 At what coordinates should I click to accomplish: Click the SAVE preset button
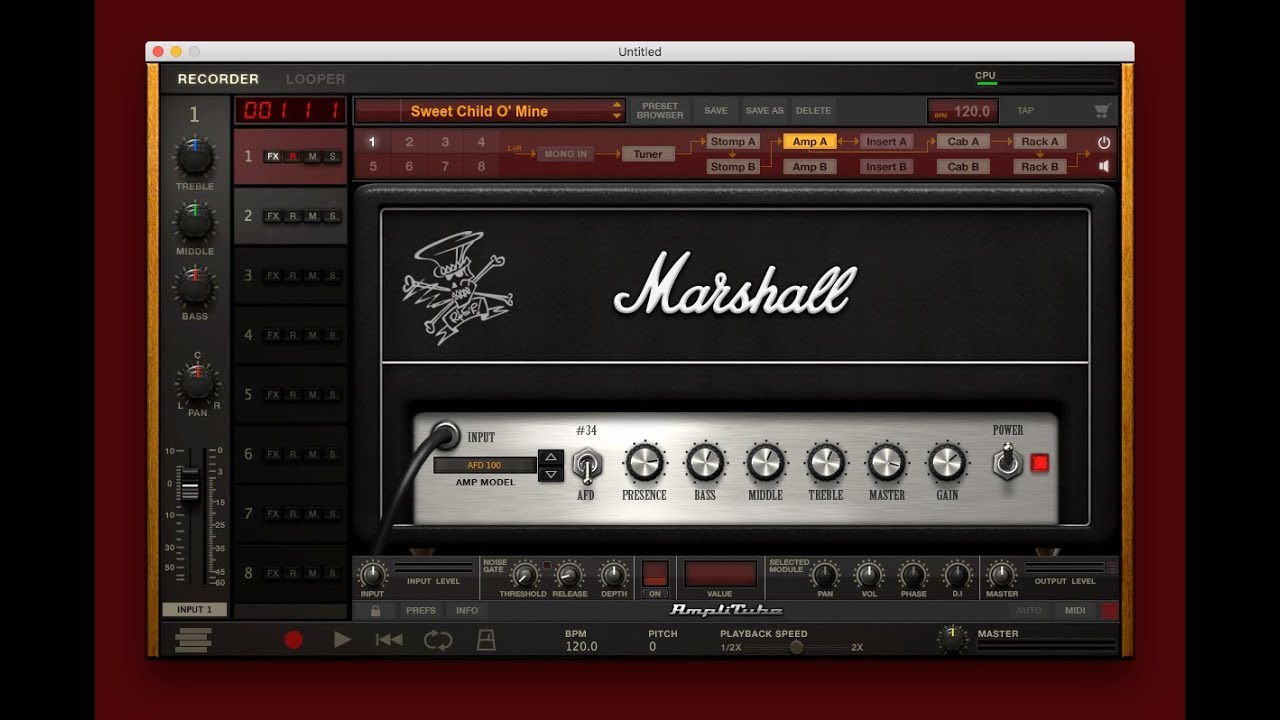tap(716, 111)
